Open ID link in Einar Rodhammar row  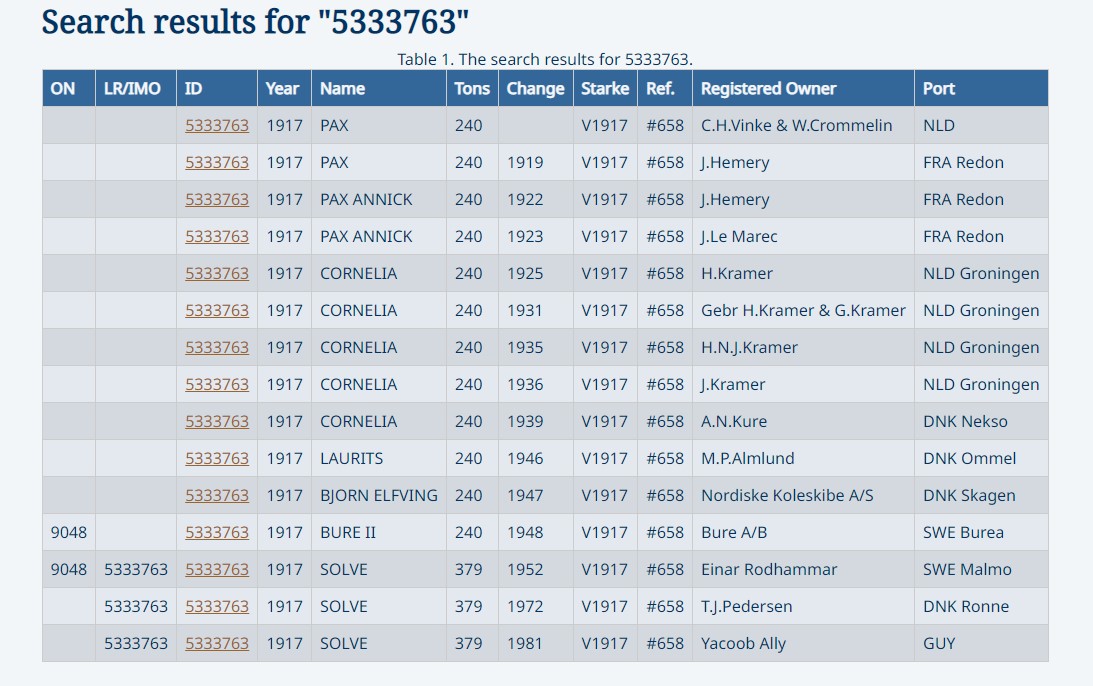217,569
